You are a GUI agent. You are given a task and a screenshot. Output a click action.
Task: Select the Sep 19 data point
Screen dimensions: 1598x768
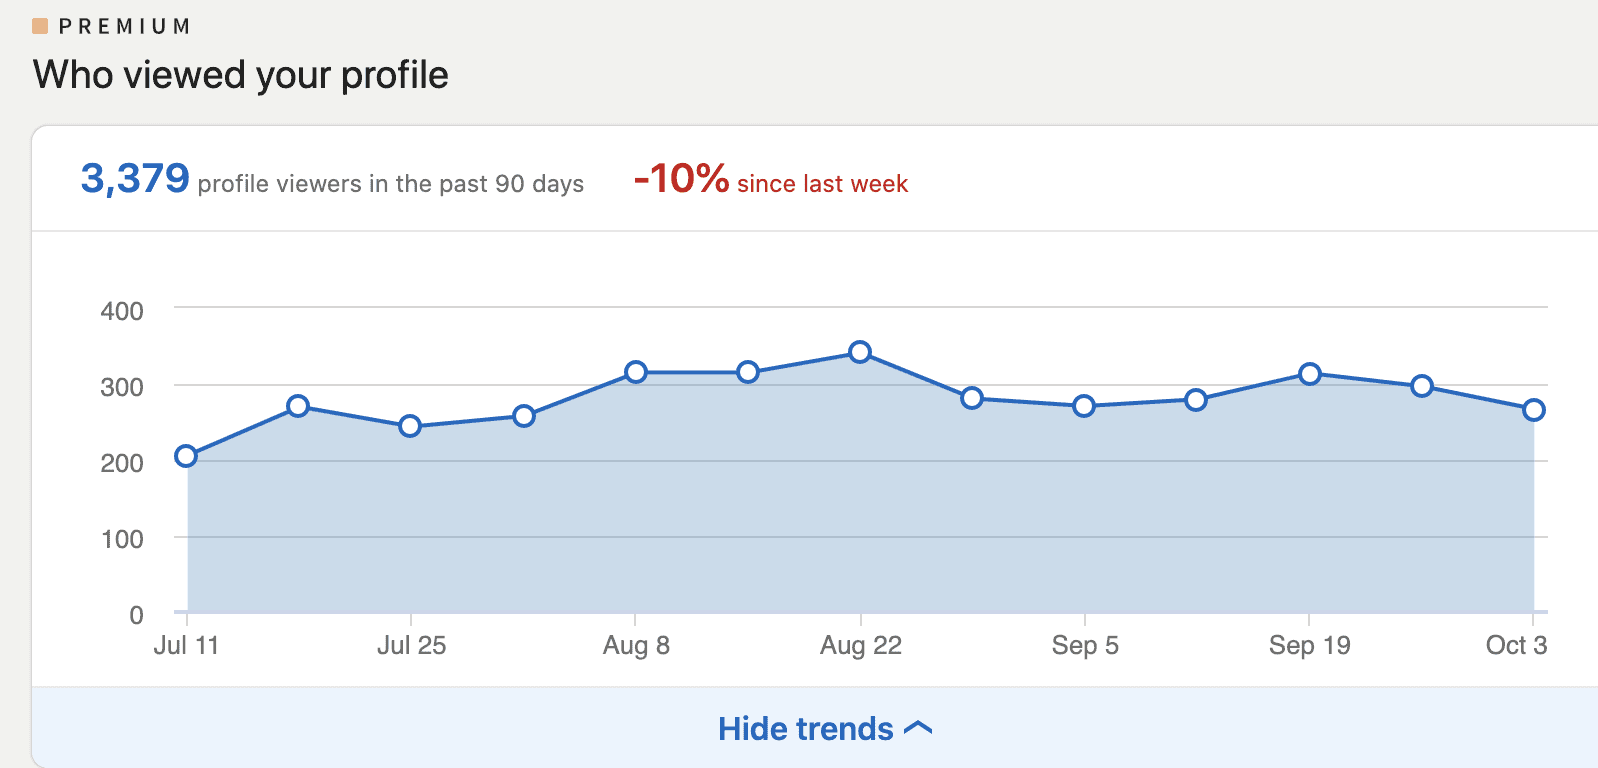tap(1310, 374)
